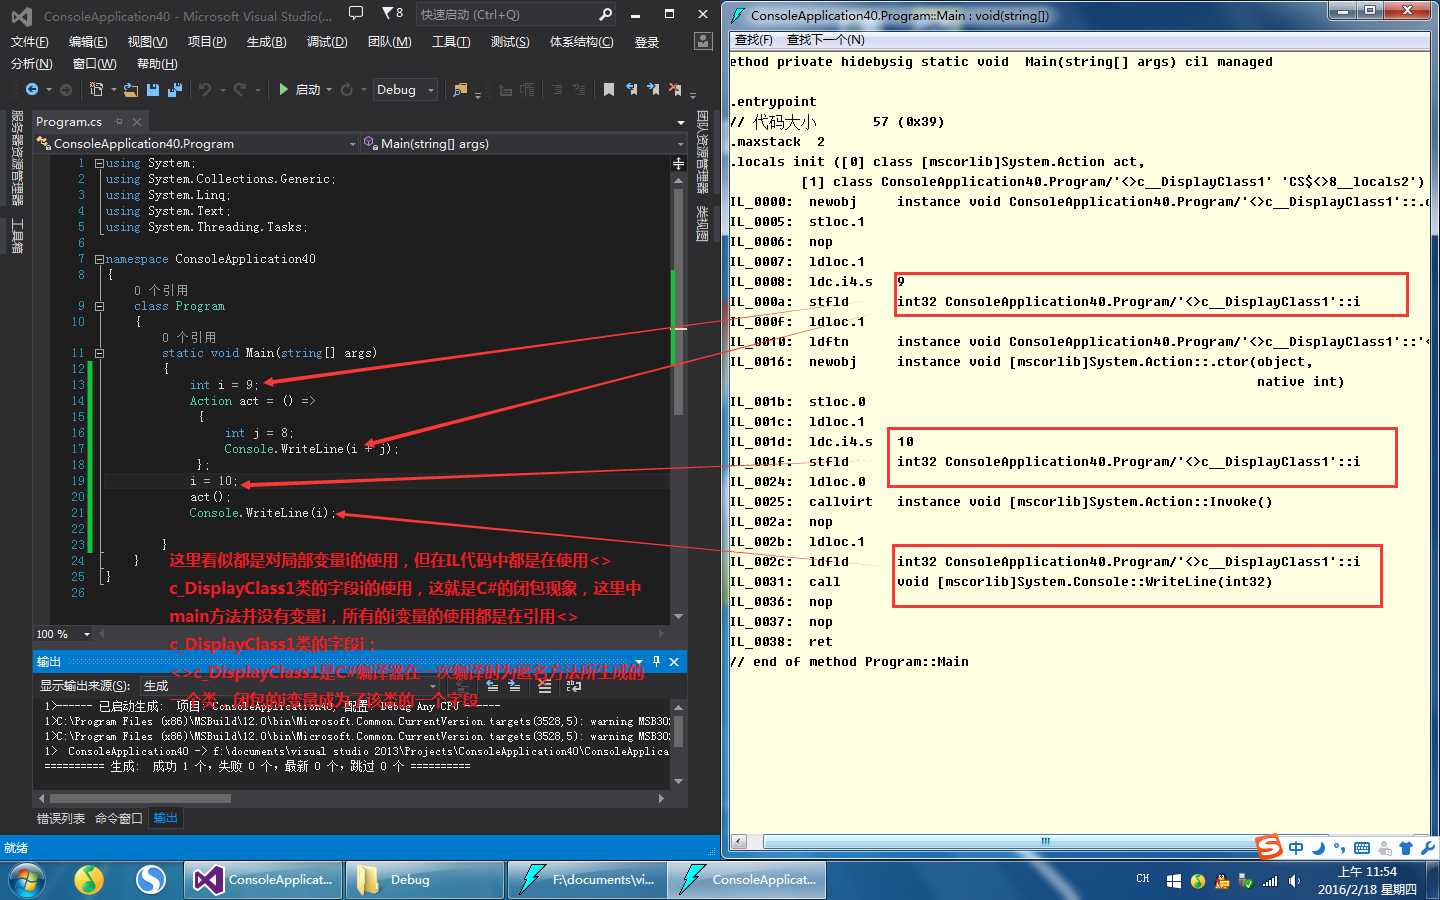Image resolution: width=1440 pixels, height=900 pixels.
Task: Toggle auto-hide pin on the 输出 panel
Action: pos(656,662)
